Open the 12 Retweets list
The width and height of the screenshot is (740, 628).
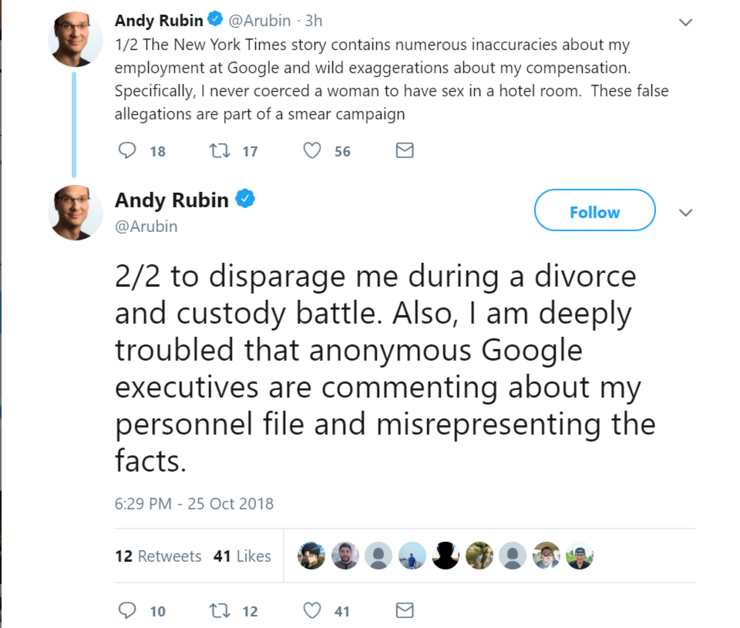coord(158,556)
